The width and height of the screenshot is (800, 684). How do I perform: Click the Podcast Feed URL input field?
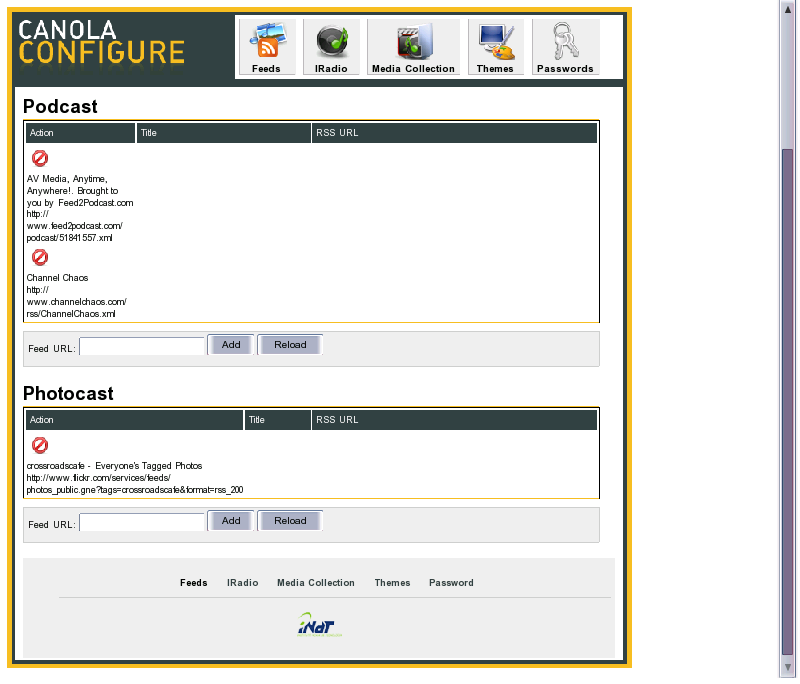142,346
